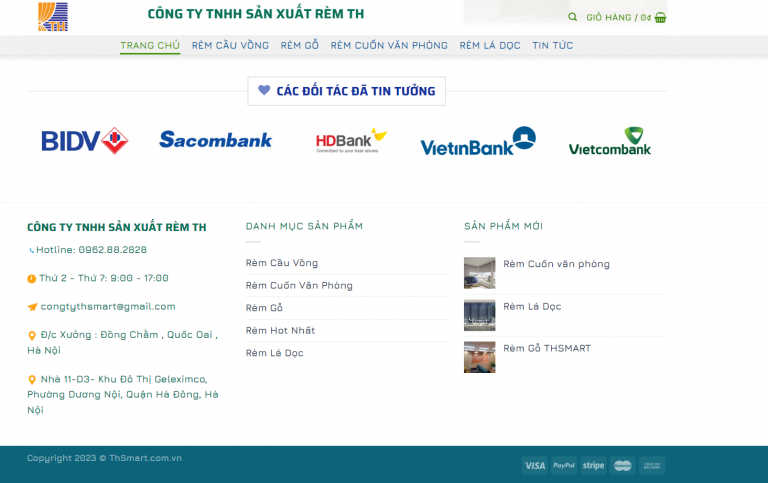Open RÈM CẦU VỒNG menu
768x483 pixels.
230,46
